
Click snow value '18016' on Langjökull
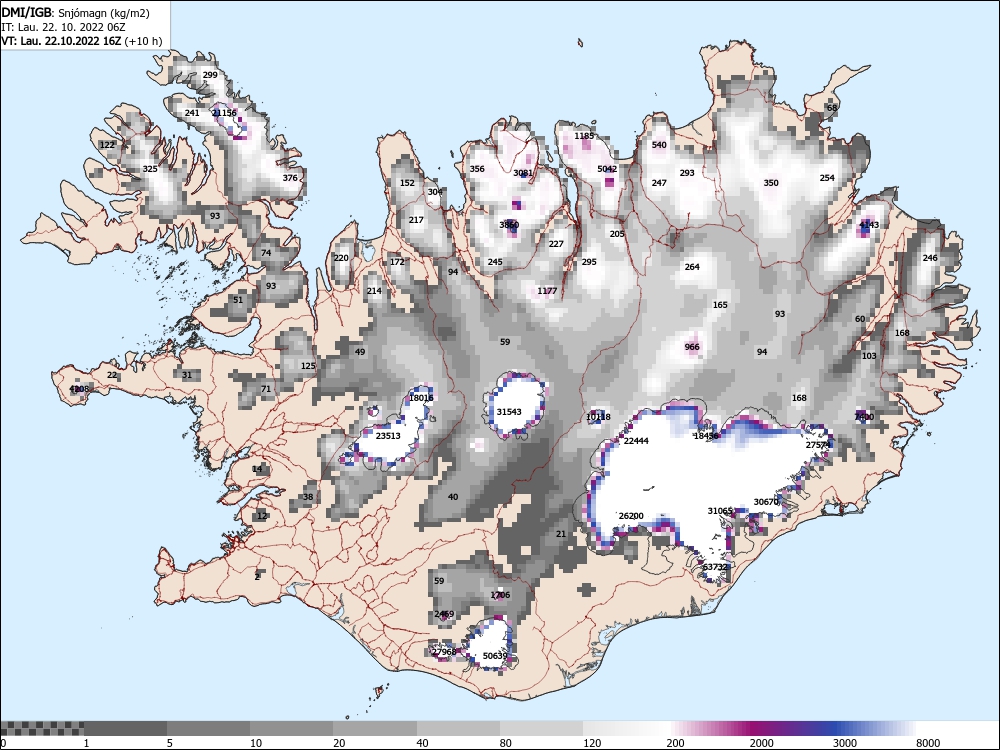pos(421,398)
